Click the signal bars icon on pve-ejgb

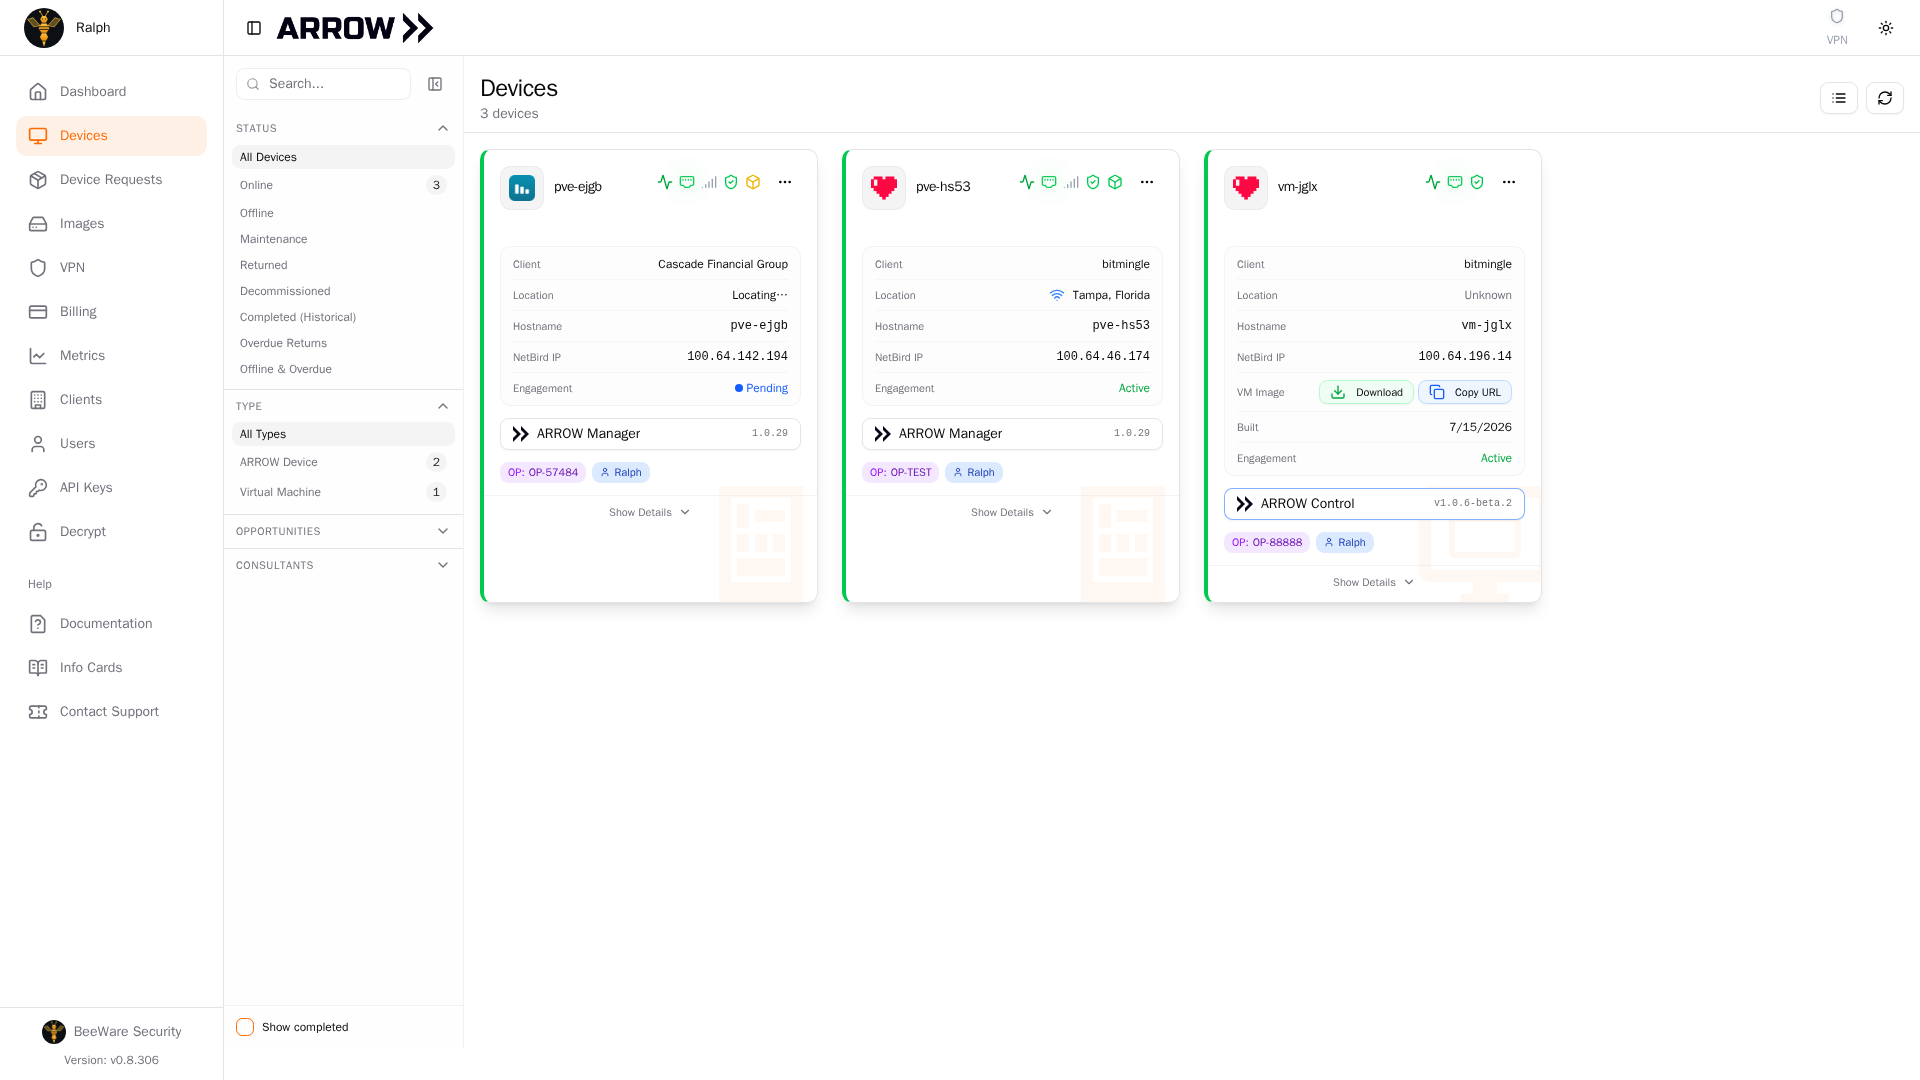[x=709, y=182]
